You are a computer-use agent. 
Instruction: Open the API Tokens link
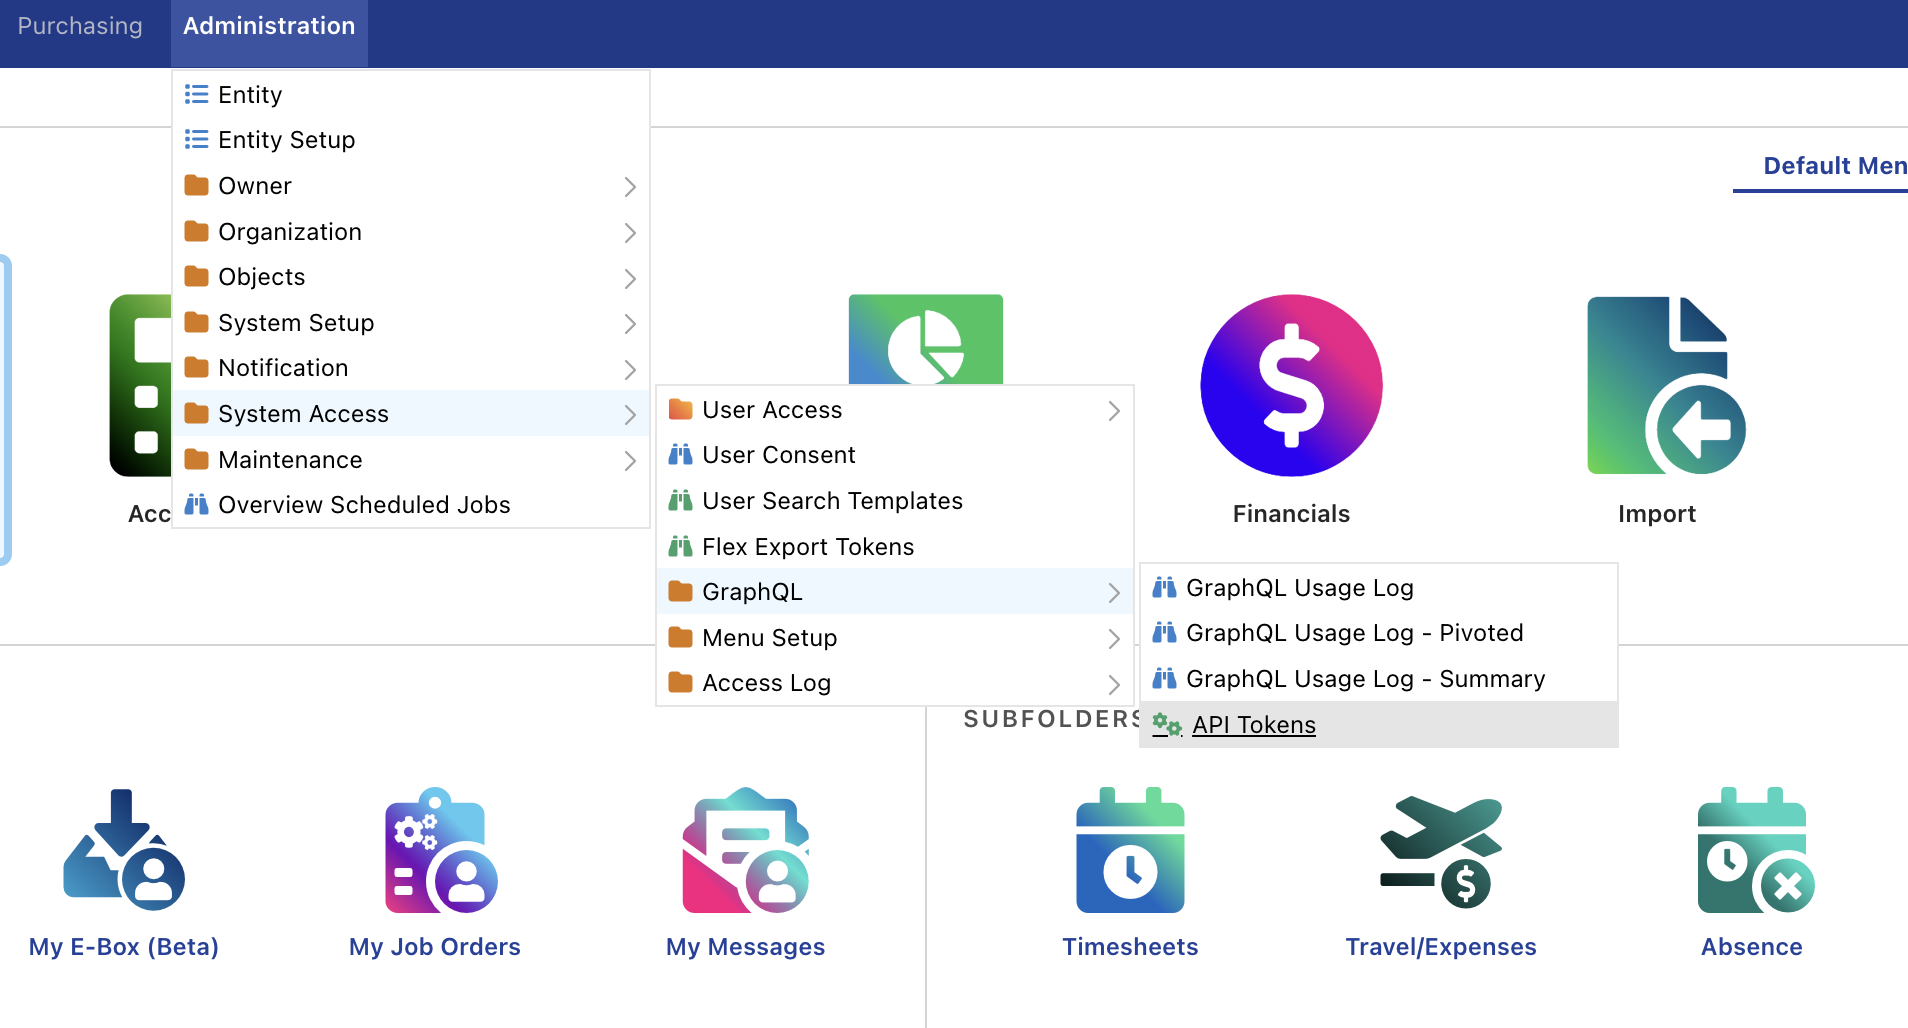coord(1254,725)
